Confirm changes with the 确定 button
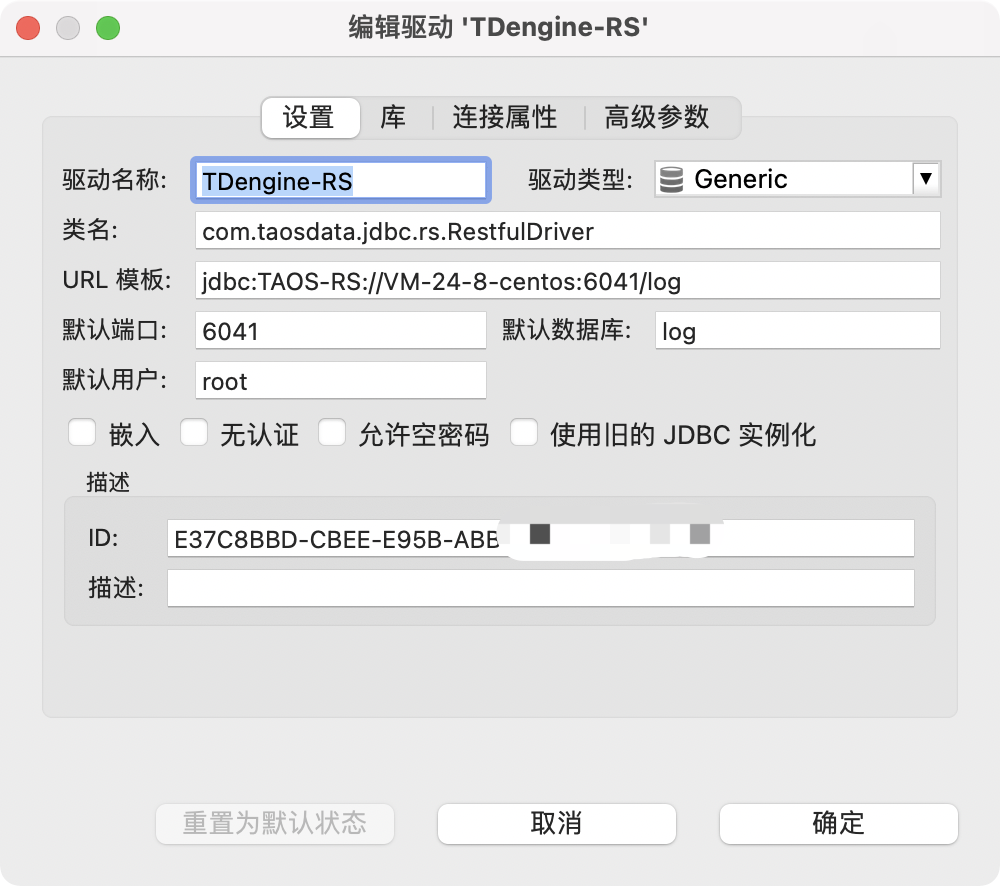Screen dimensions: 1000x886 click(838, 823)
